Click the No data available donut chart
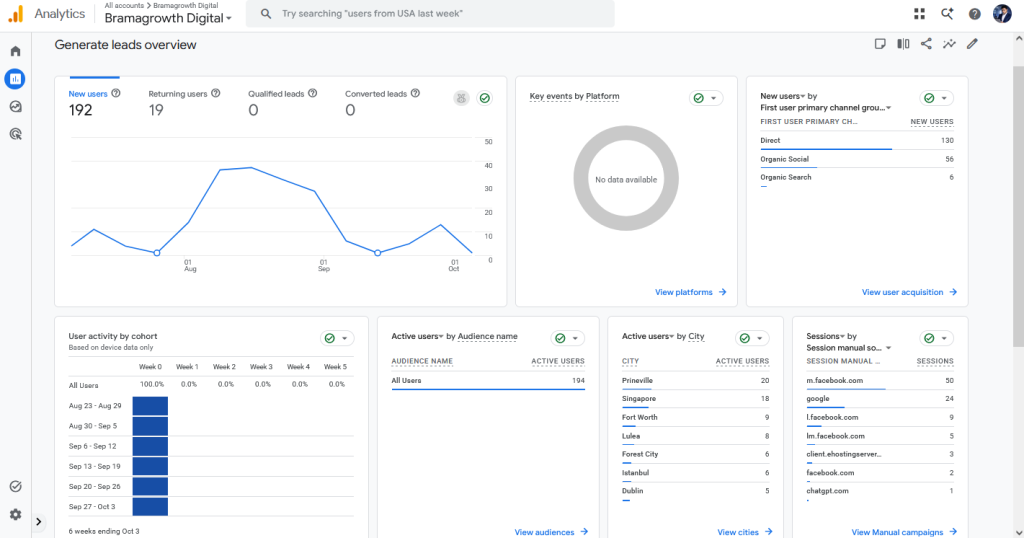This screenshot has height=538, width=1024. 626,178
